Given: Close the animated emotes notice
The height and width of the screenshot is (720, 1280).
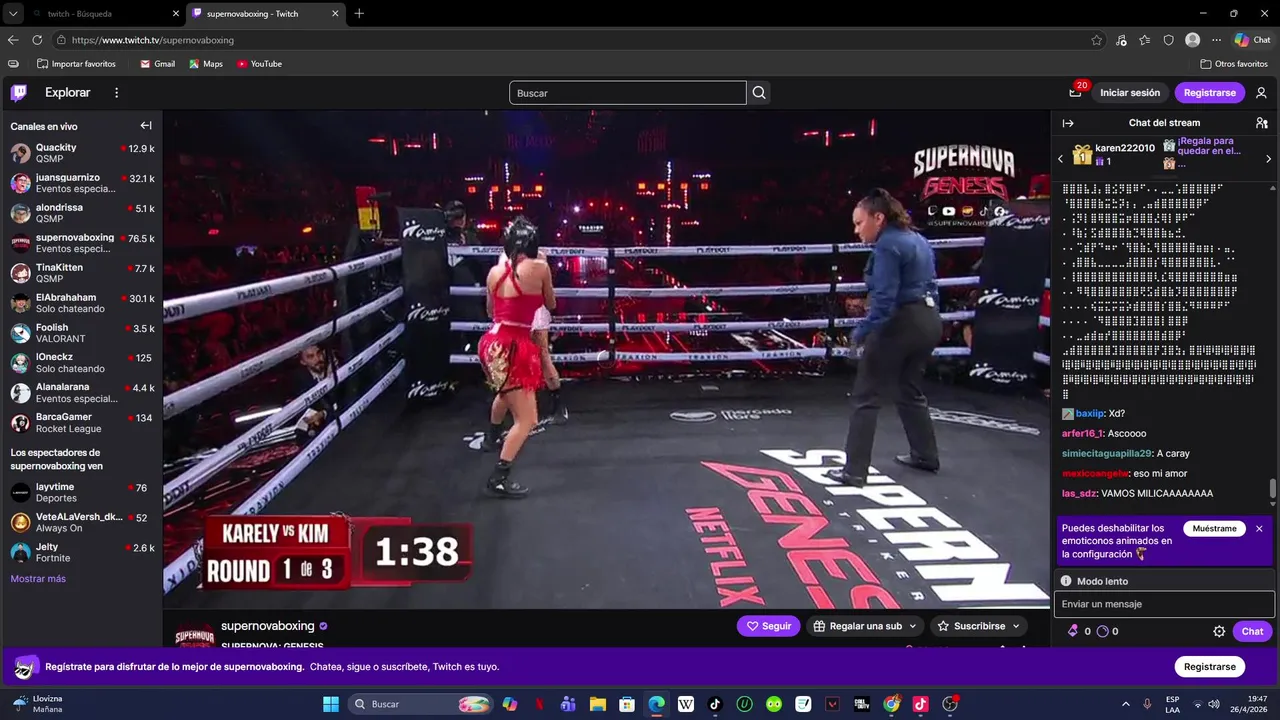Looking at the screenshot, I should [1259, 528].
